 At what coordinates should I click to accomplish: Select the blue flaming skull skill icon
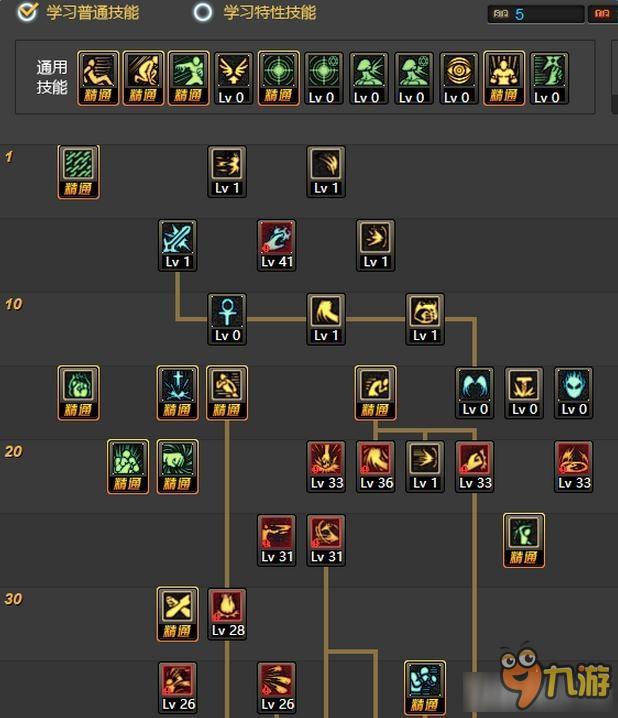point(574,393)
